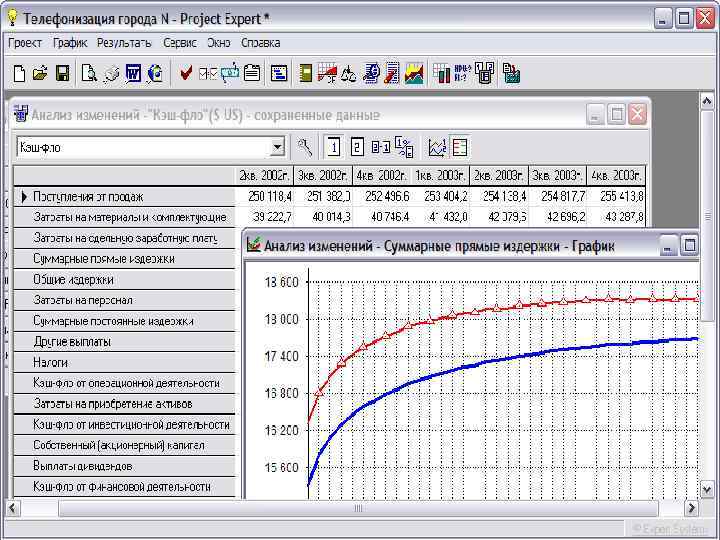Click cell value 250 118,4
Image resolution: width=720 pixels, height=540 pixels.
point(270,197)
